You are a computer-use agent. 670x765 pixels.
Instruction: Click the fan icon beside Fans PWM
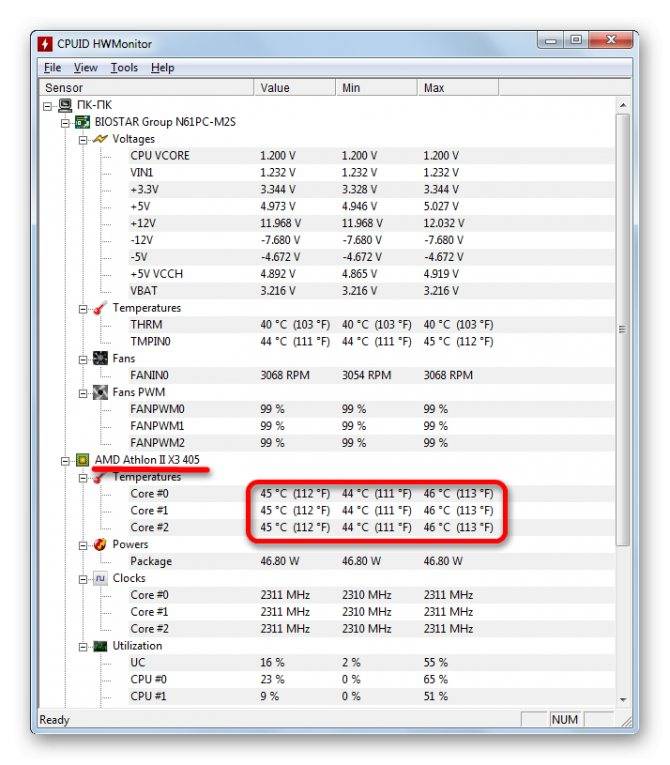[x=100, y=392]
